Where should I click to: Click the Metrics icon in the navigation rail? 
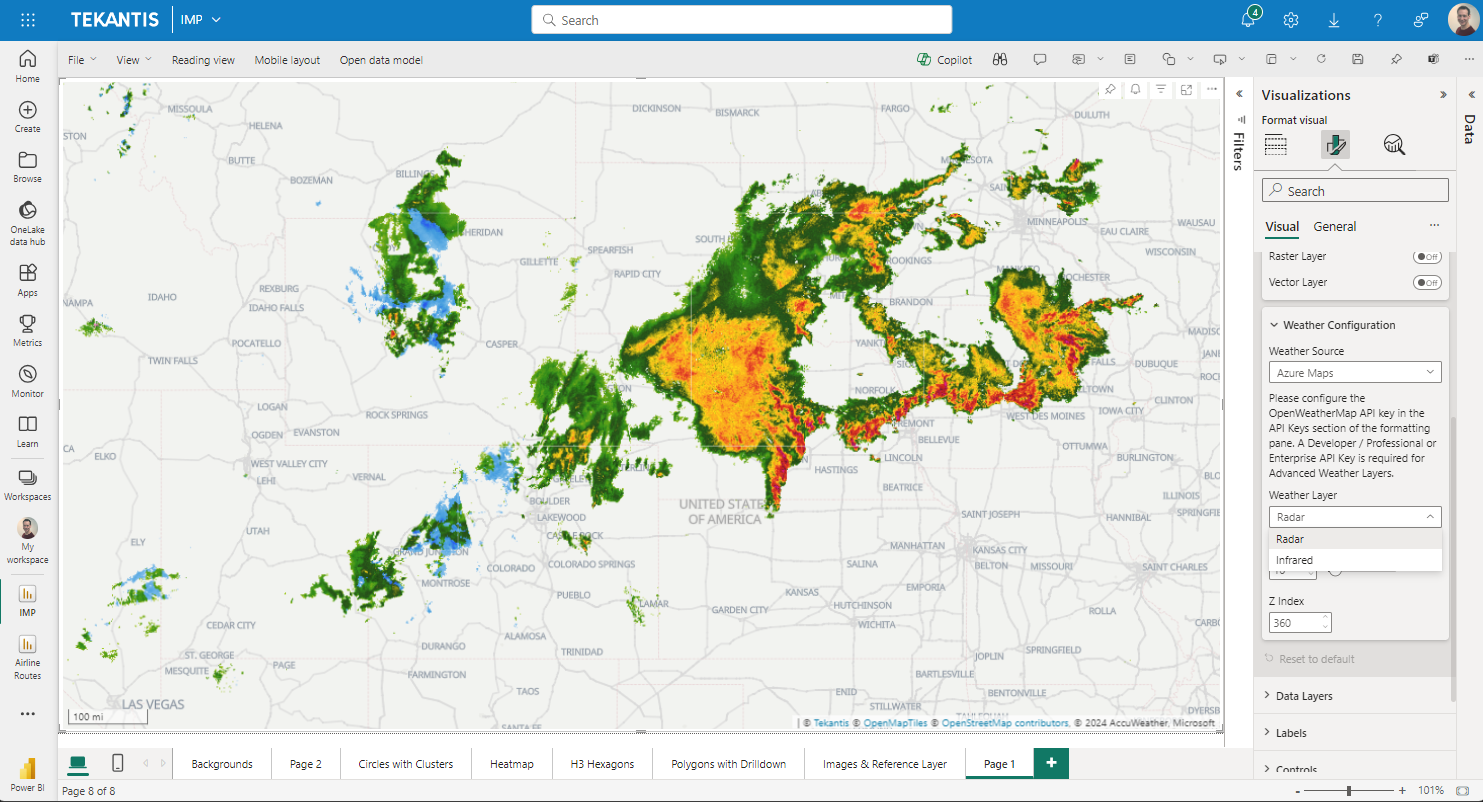(x=27, y=328)
